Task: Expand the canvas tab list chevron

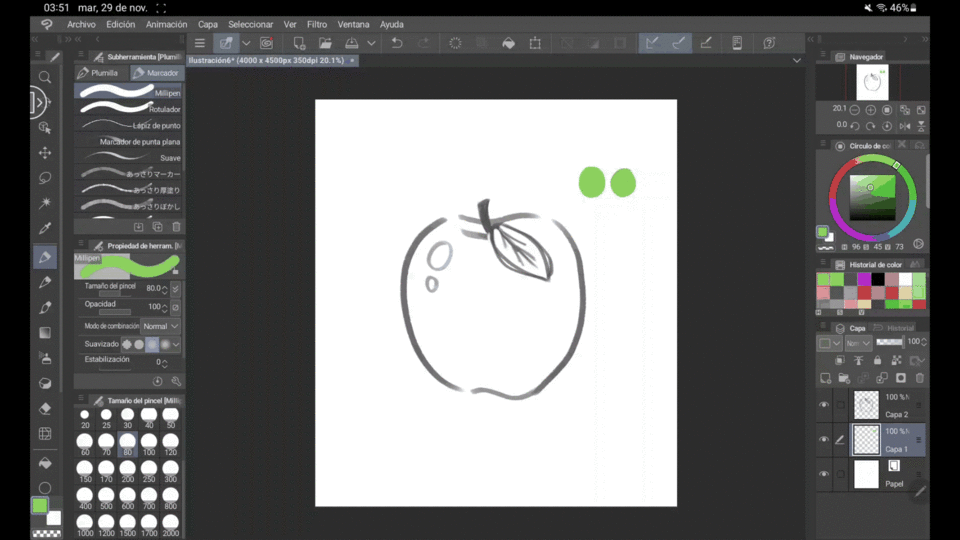Action: (x=797, y=61)
